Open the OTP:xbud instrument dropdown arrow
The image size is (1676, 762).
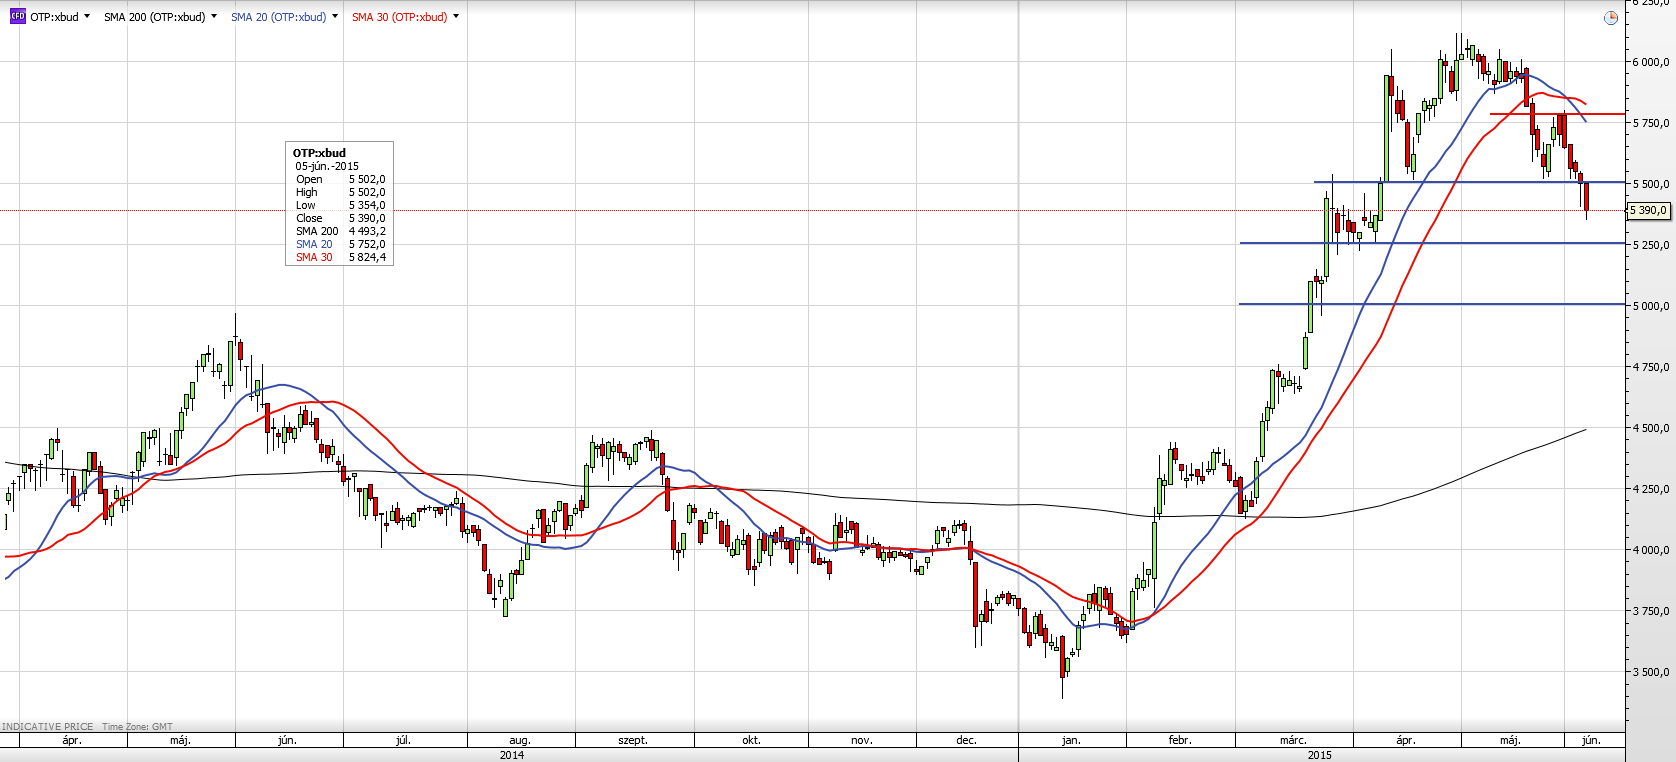(87, 16)
